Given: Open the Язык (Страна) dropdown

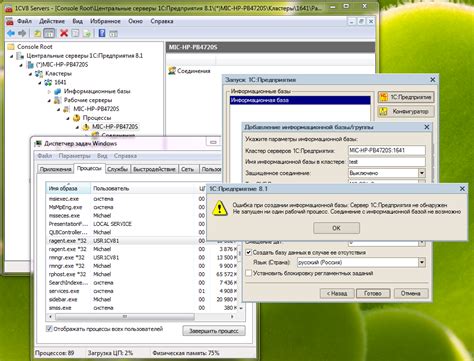Looking at the screenshot, I should 422,262.
